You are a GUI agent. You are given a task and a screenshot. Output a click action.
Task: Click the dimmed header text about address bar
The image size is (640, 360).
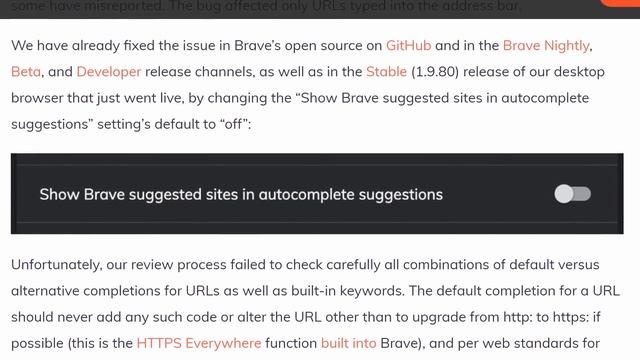coord(266,6)
